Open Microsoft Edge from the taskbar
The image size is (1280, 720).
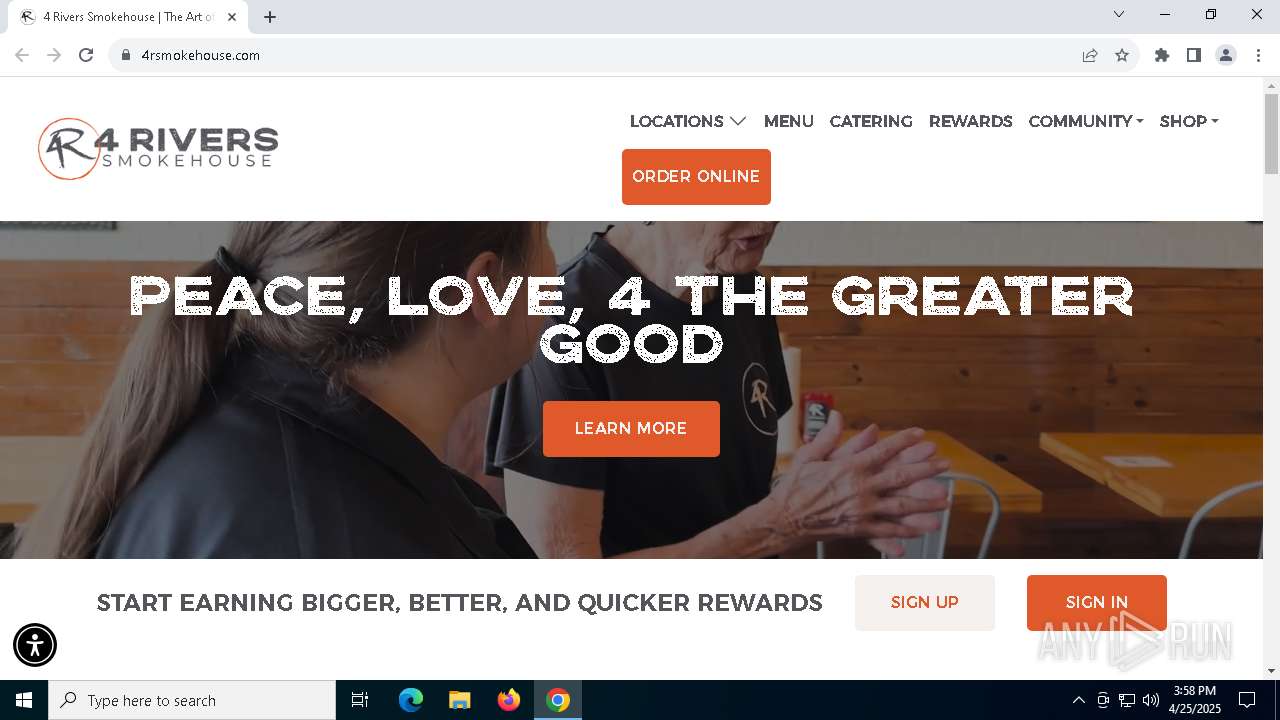point(411,700)
